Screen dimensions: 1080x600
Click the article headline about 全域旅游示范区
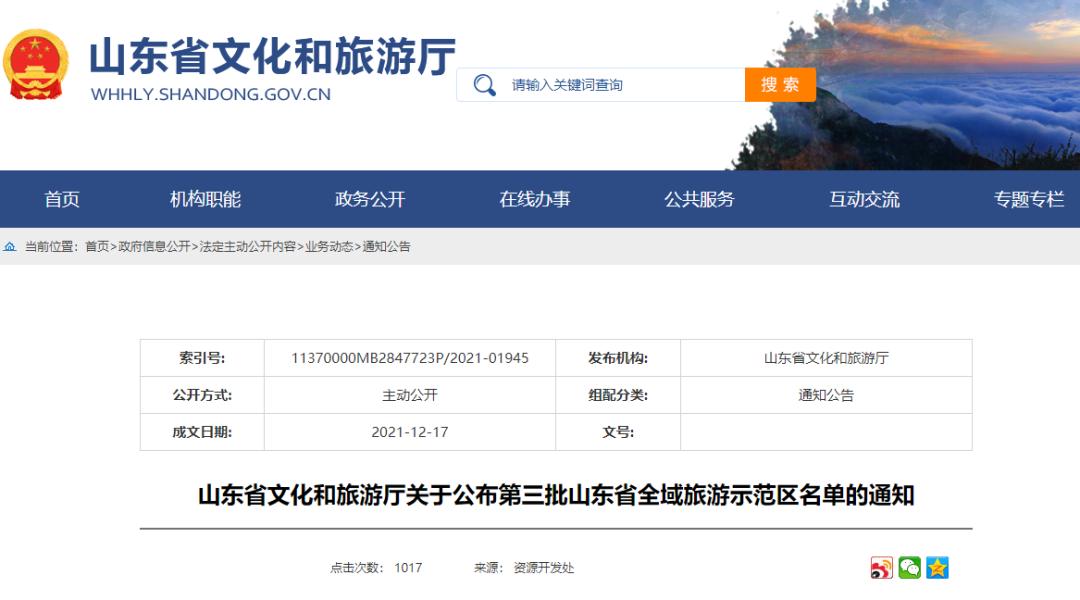click(556, 495)
